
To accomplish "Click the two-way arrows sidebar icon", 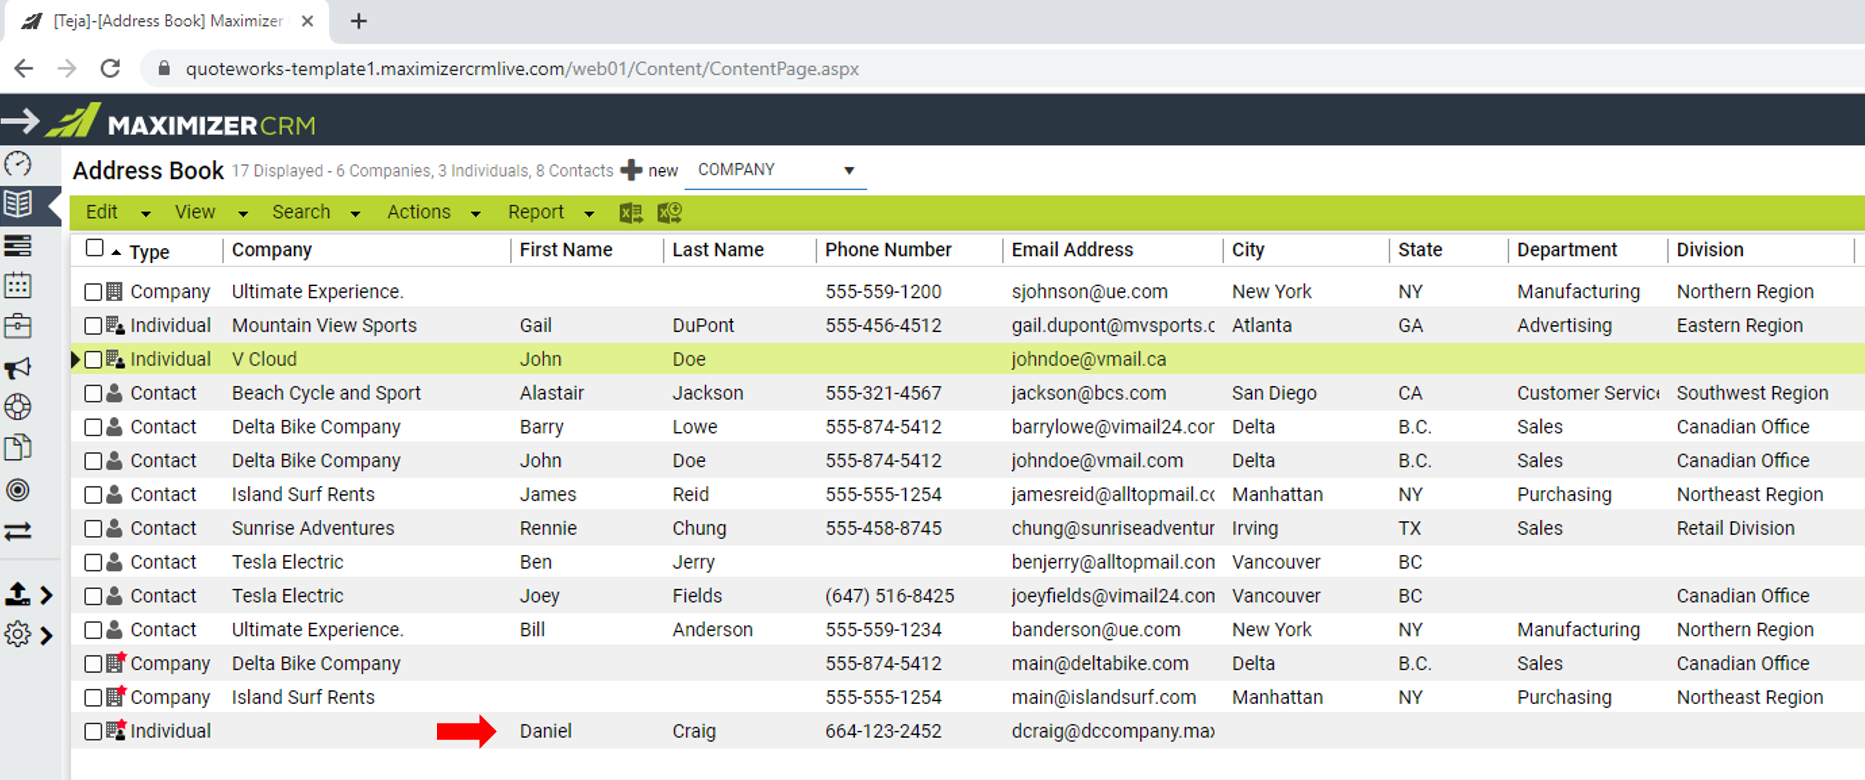I will point(18,531).
